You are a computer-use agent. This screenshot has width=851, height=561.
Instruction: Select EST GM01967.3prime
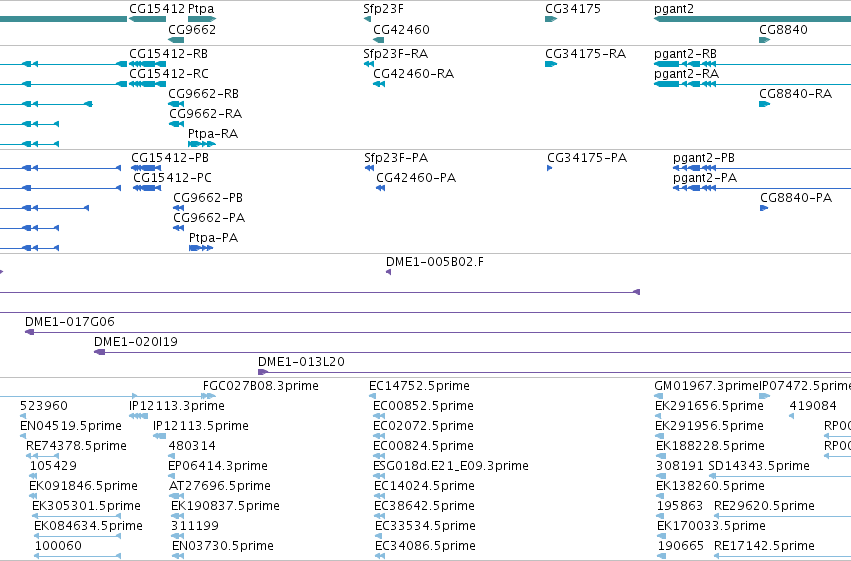click(x=706, y=386)
